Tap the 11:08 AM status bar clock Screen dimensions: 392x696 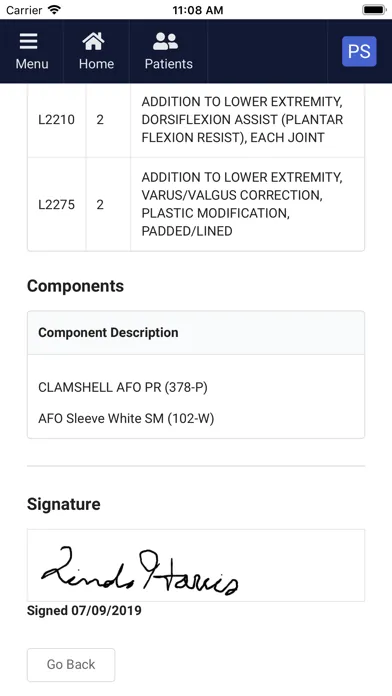[x=198, y=10]
